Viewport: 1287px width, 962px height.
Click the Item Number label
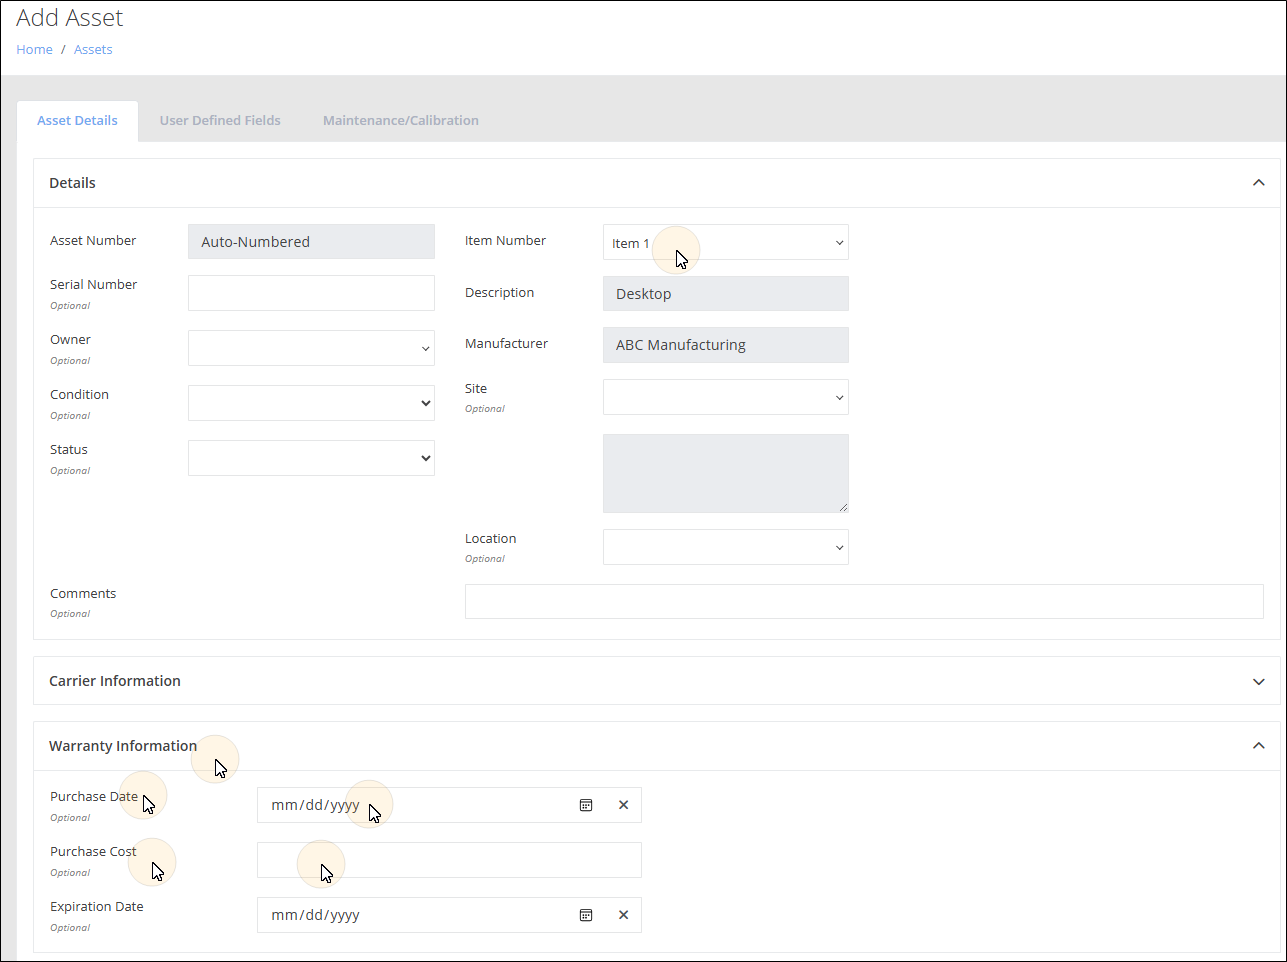[505, 241]
